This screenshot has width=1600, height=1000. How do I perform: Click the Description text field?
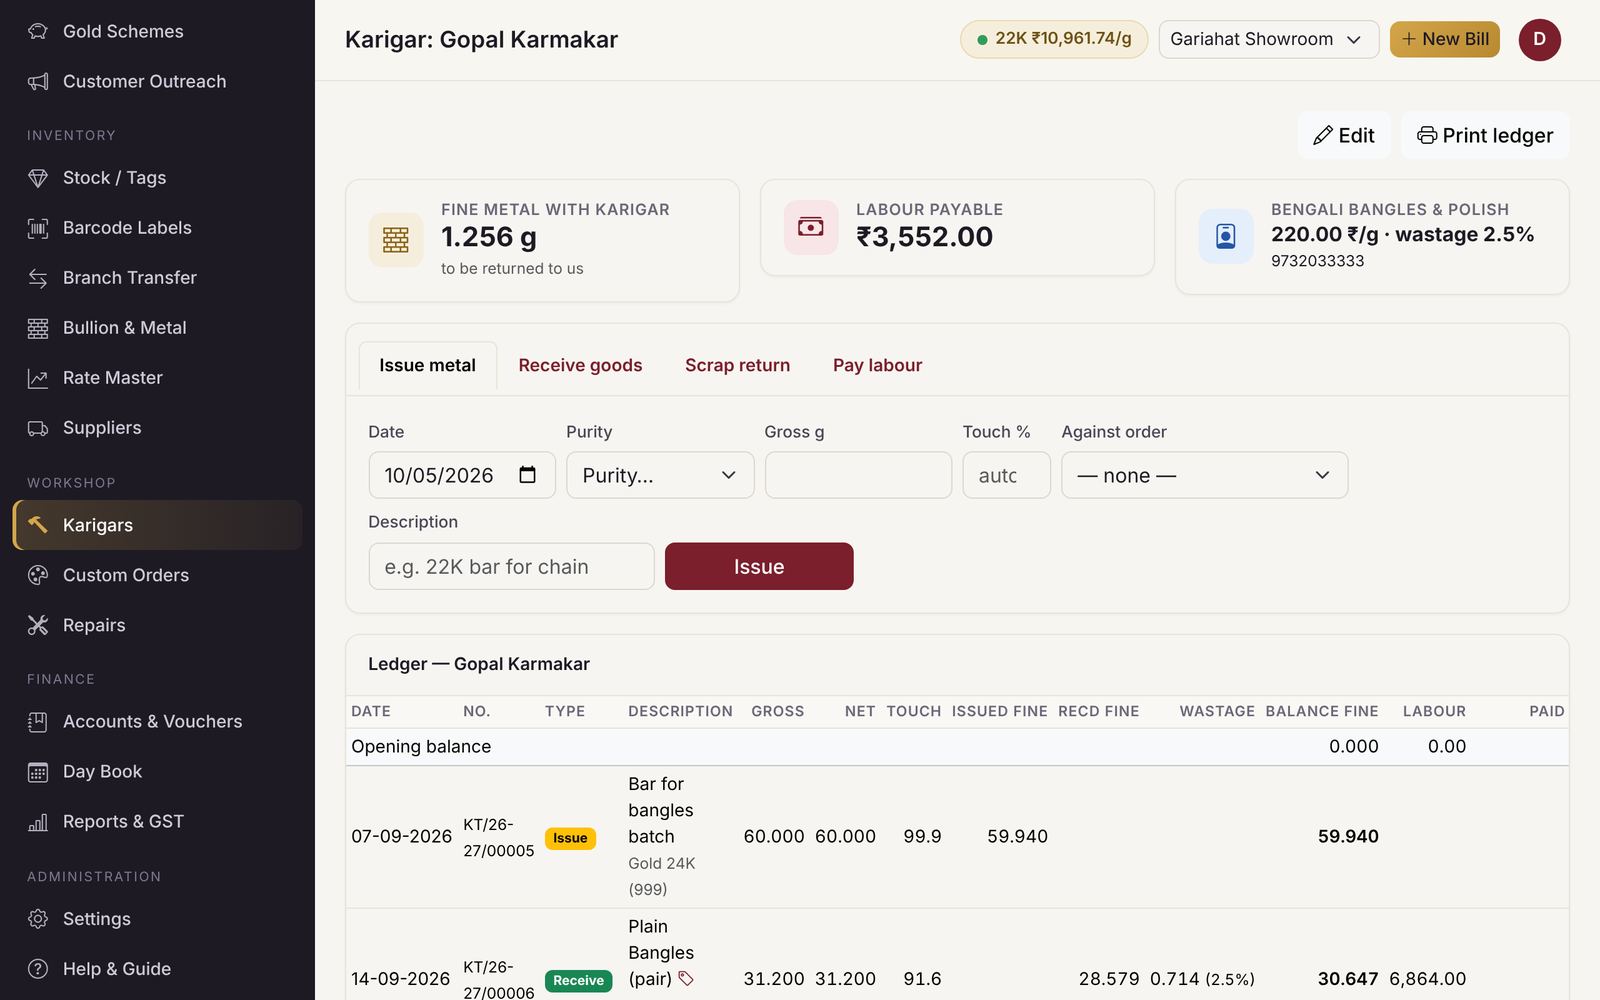click(511, 566)
